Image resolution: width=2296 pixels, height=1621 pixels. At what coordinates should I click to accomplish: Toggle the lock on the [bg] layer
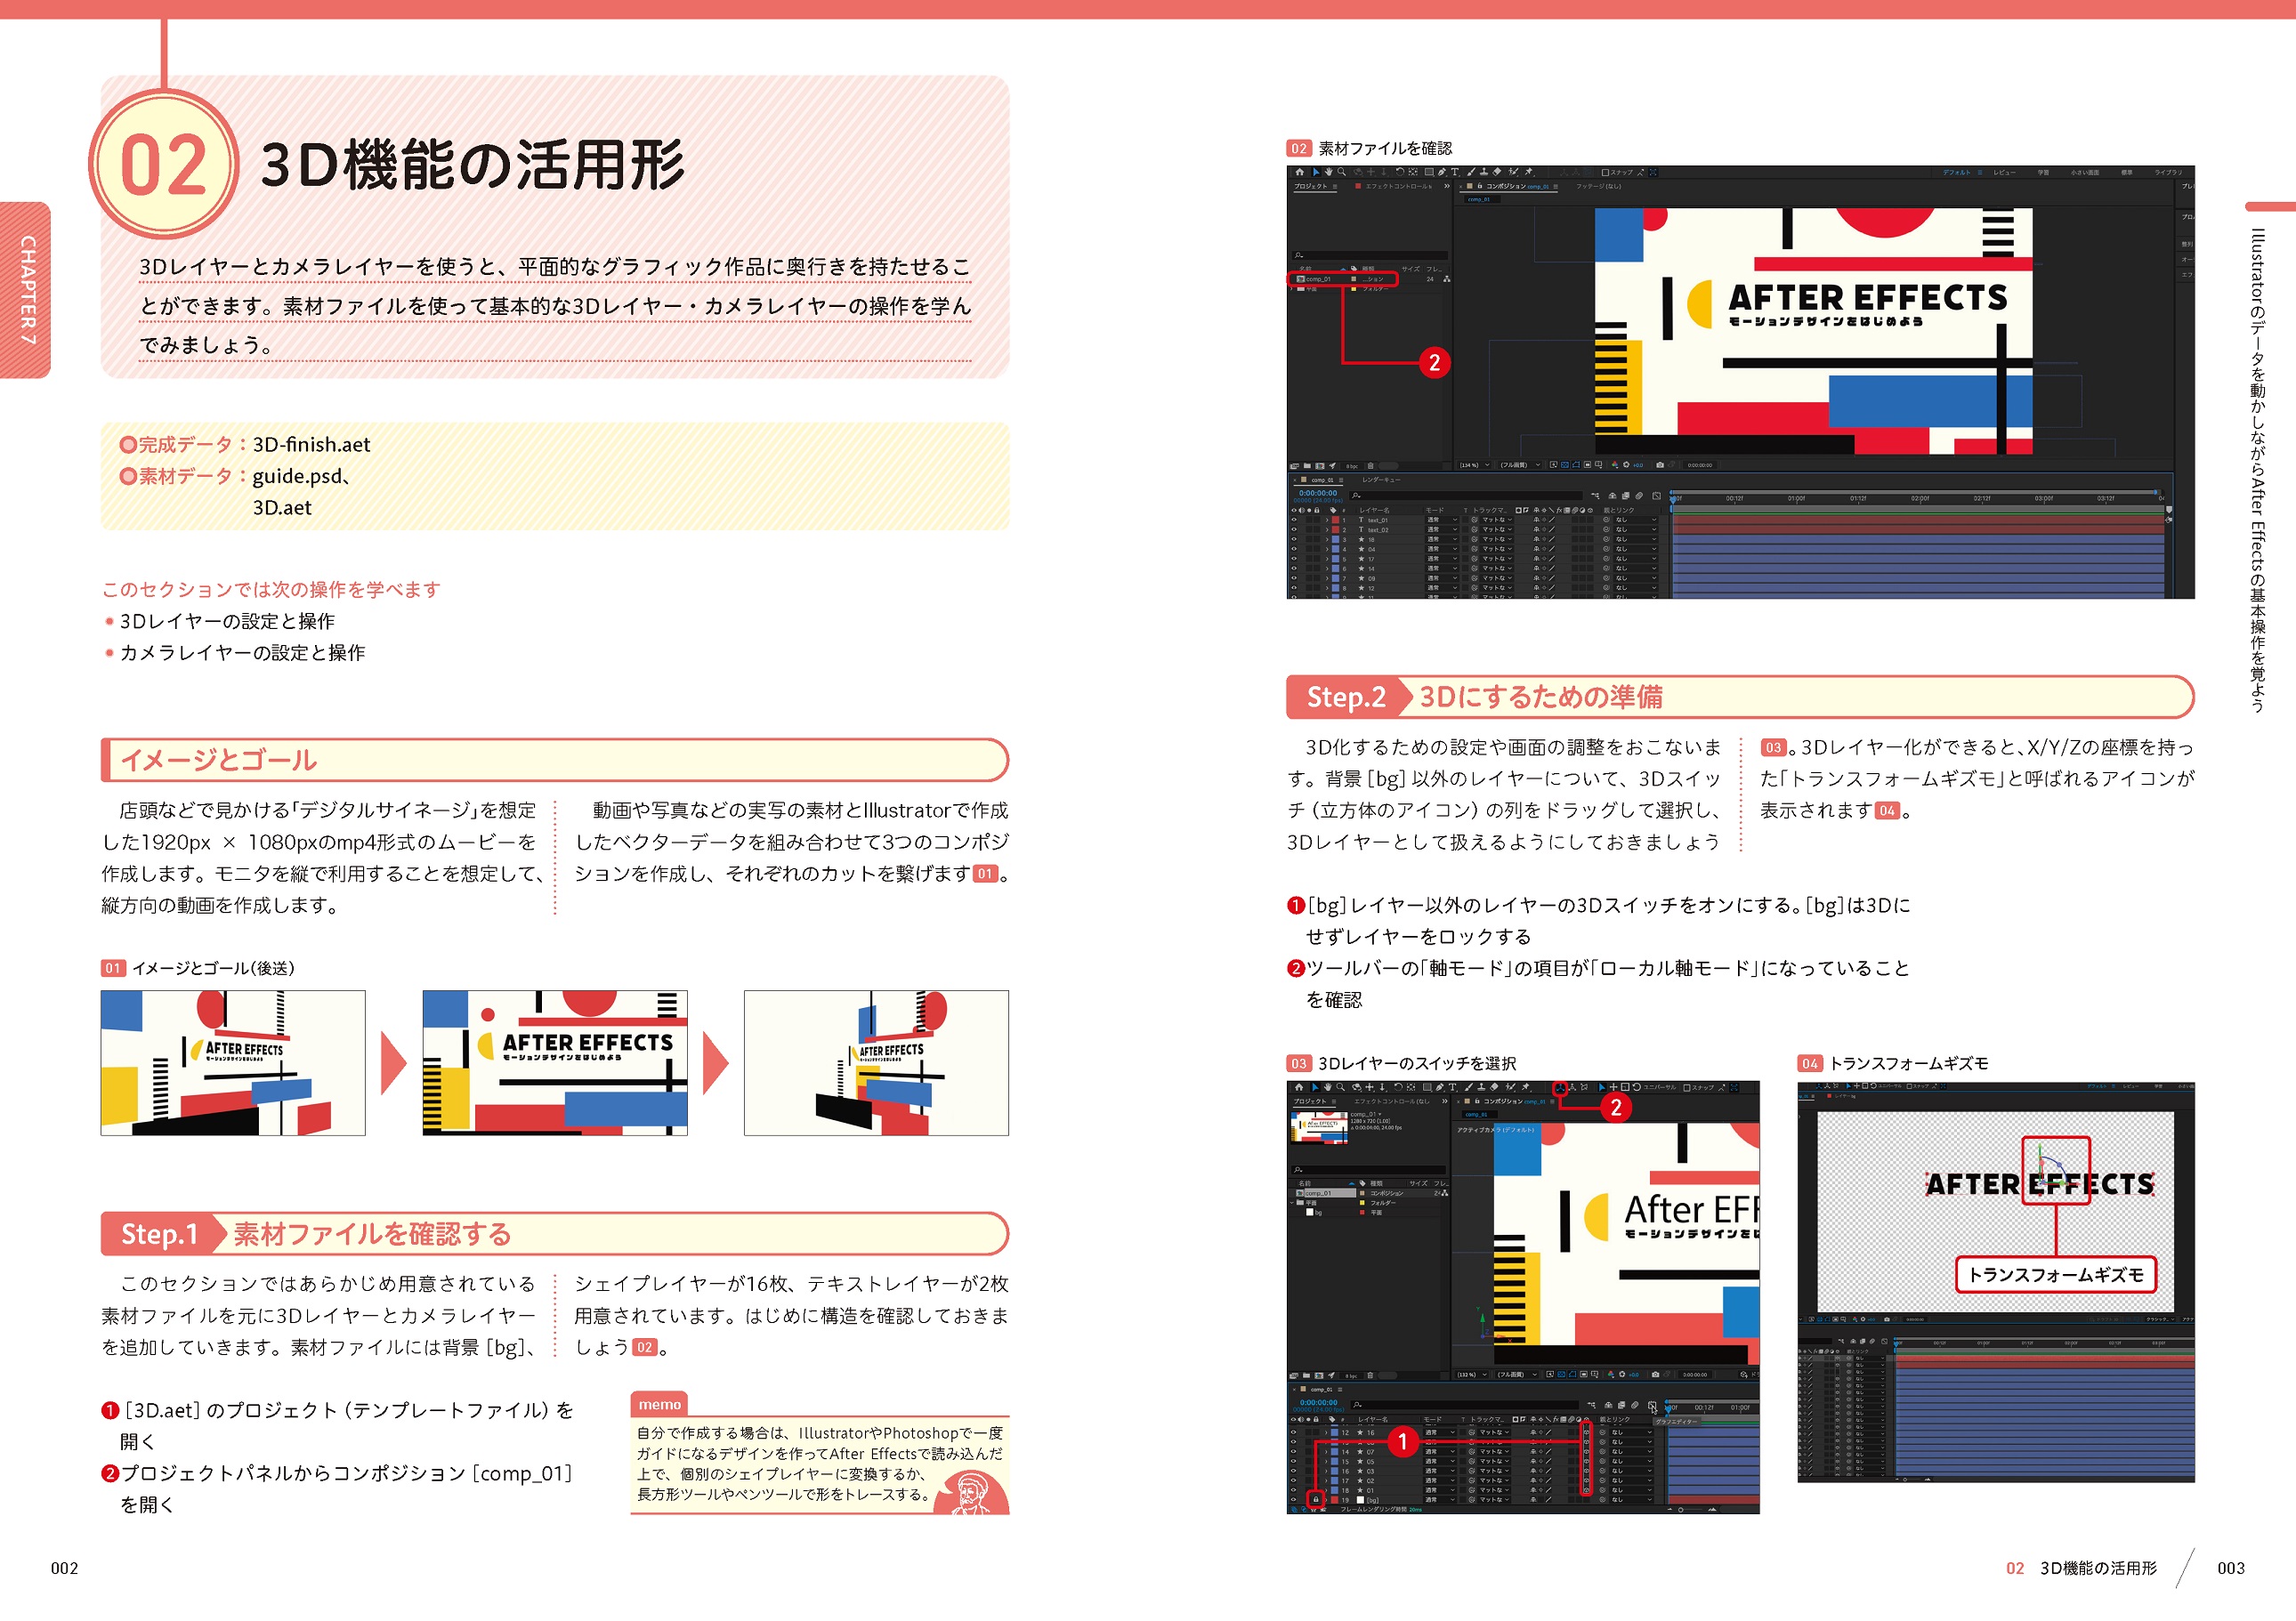pos(1316,1500)
